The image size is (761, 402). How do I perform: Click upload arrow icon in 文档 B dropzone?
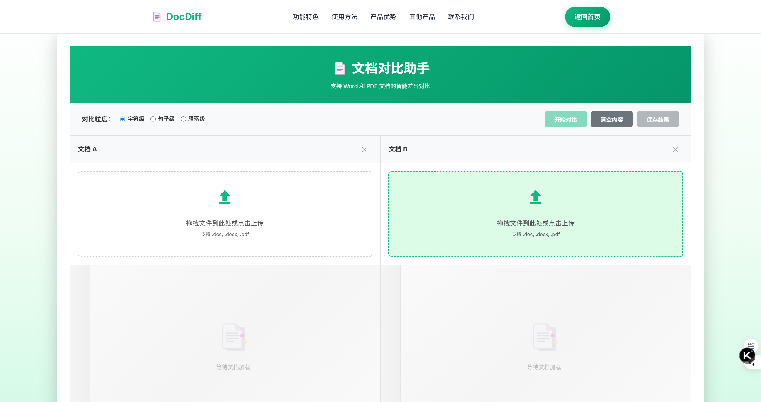pos(535,197)
